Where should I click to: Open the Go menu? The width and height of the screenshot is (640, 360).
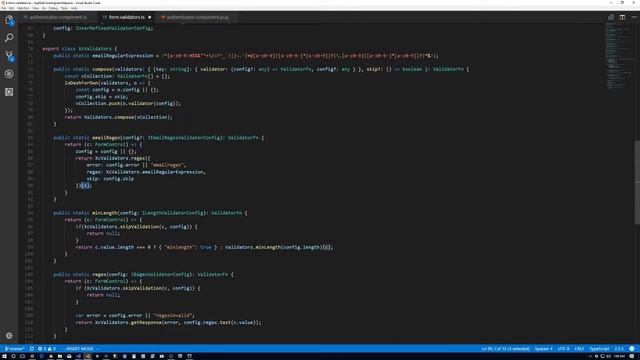tap(44, 8)
